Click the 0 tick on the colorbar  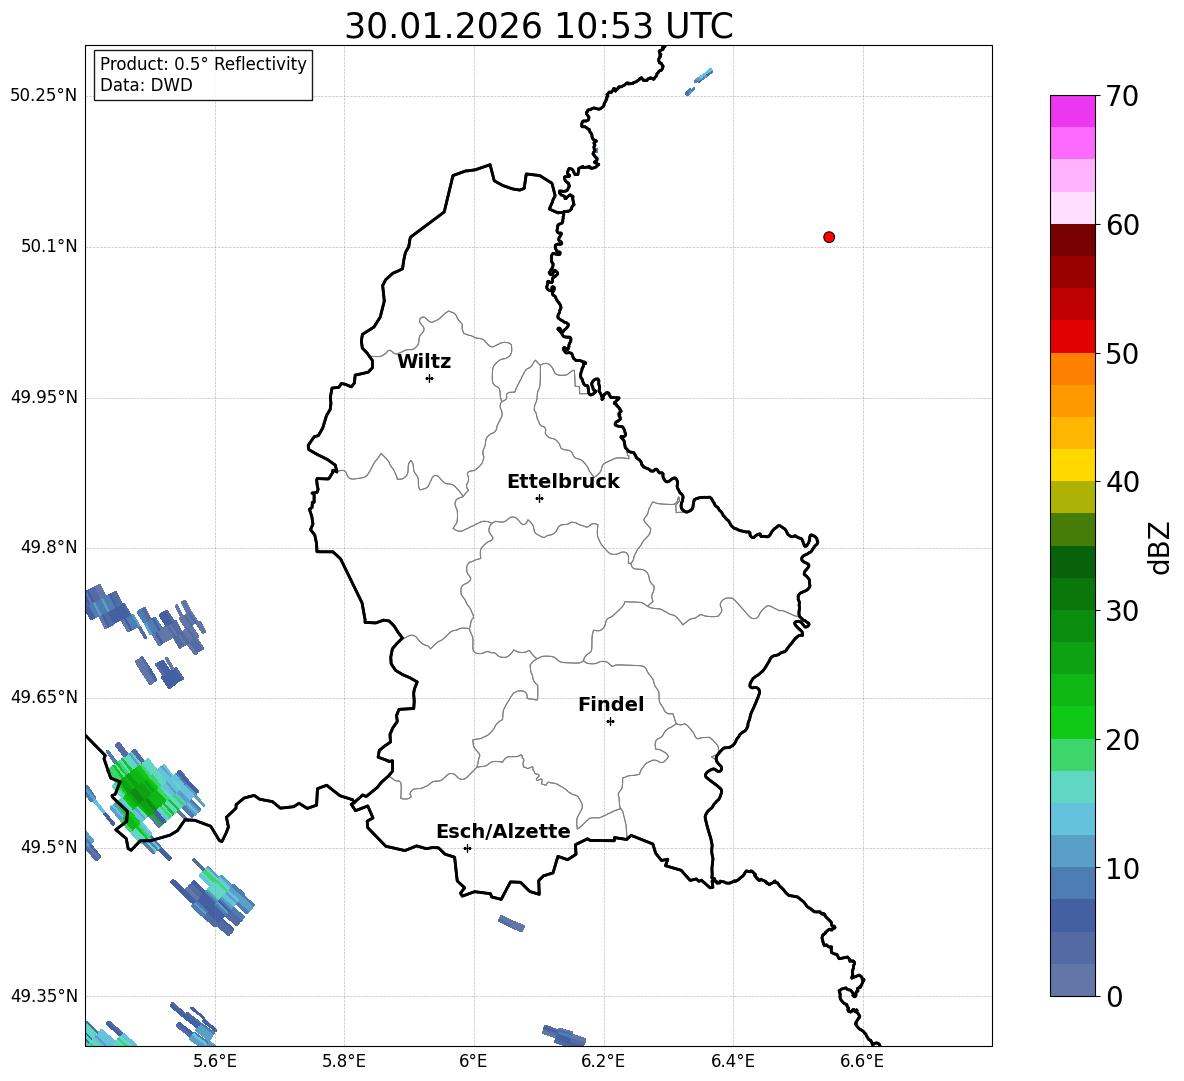click(x=1114, y=996)
